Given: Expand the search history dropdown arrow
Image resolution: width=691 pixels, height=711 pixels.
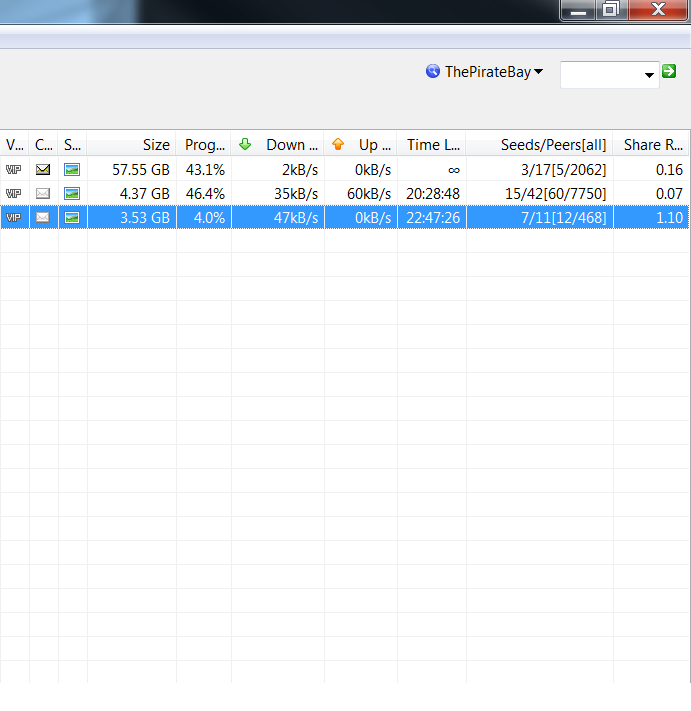Looking at the screenshot, I should coord(649,75).
